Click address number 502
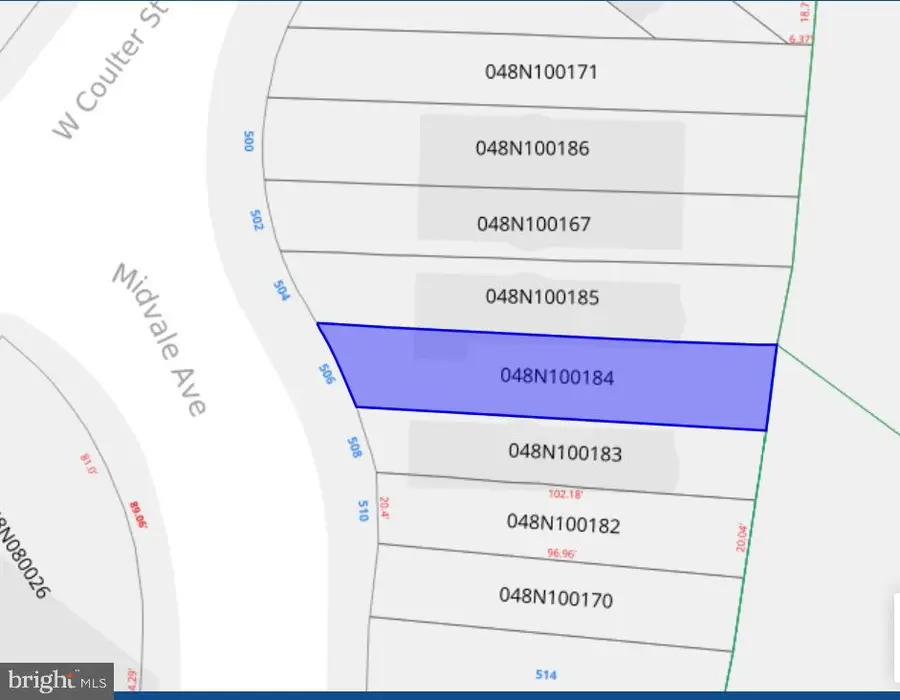This screenshot has width=900, height=700. [257, 220]
